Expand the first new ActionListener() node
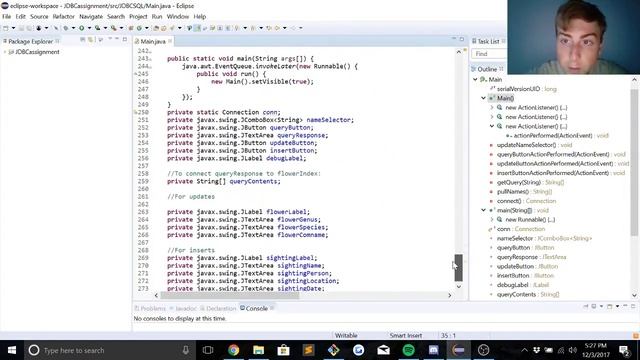Viewport: 640px width, 360px height. tap(492, 107)
